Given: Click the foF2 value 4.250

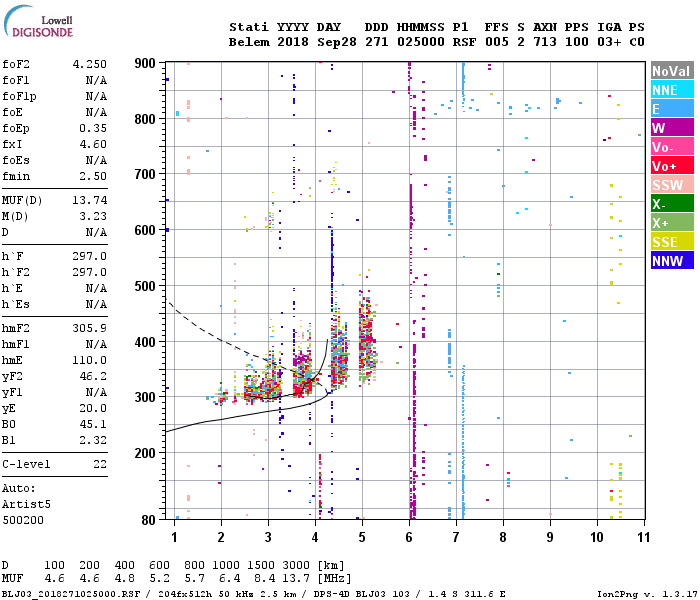Looking at the screenshot, I should (90, 64).
